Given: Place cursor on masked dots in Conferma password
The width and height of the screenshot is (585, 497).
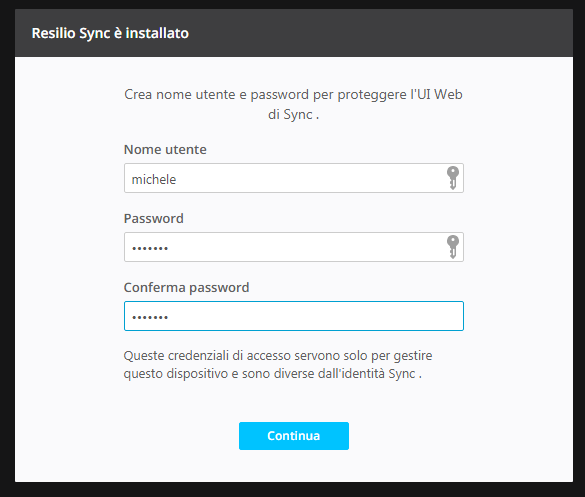Looking at the screenshot, I should pos(150,318).
